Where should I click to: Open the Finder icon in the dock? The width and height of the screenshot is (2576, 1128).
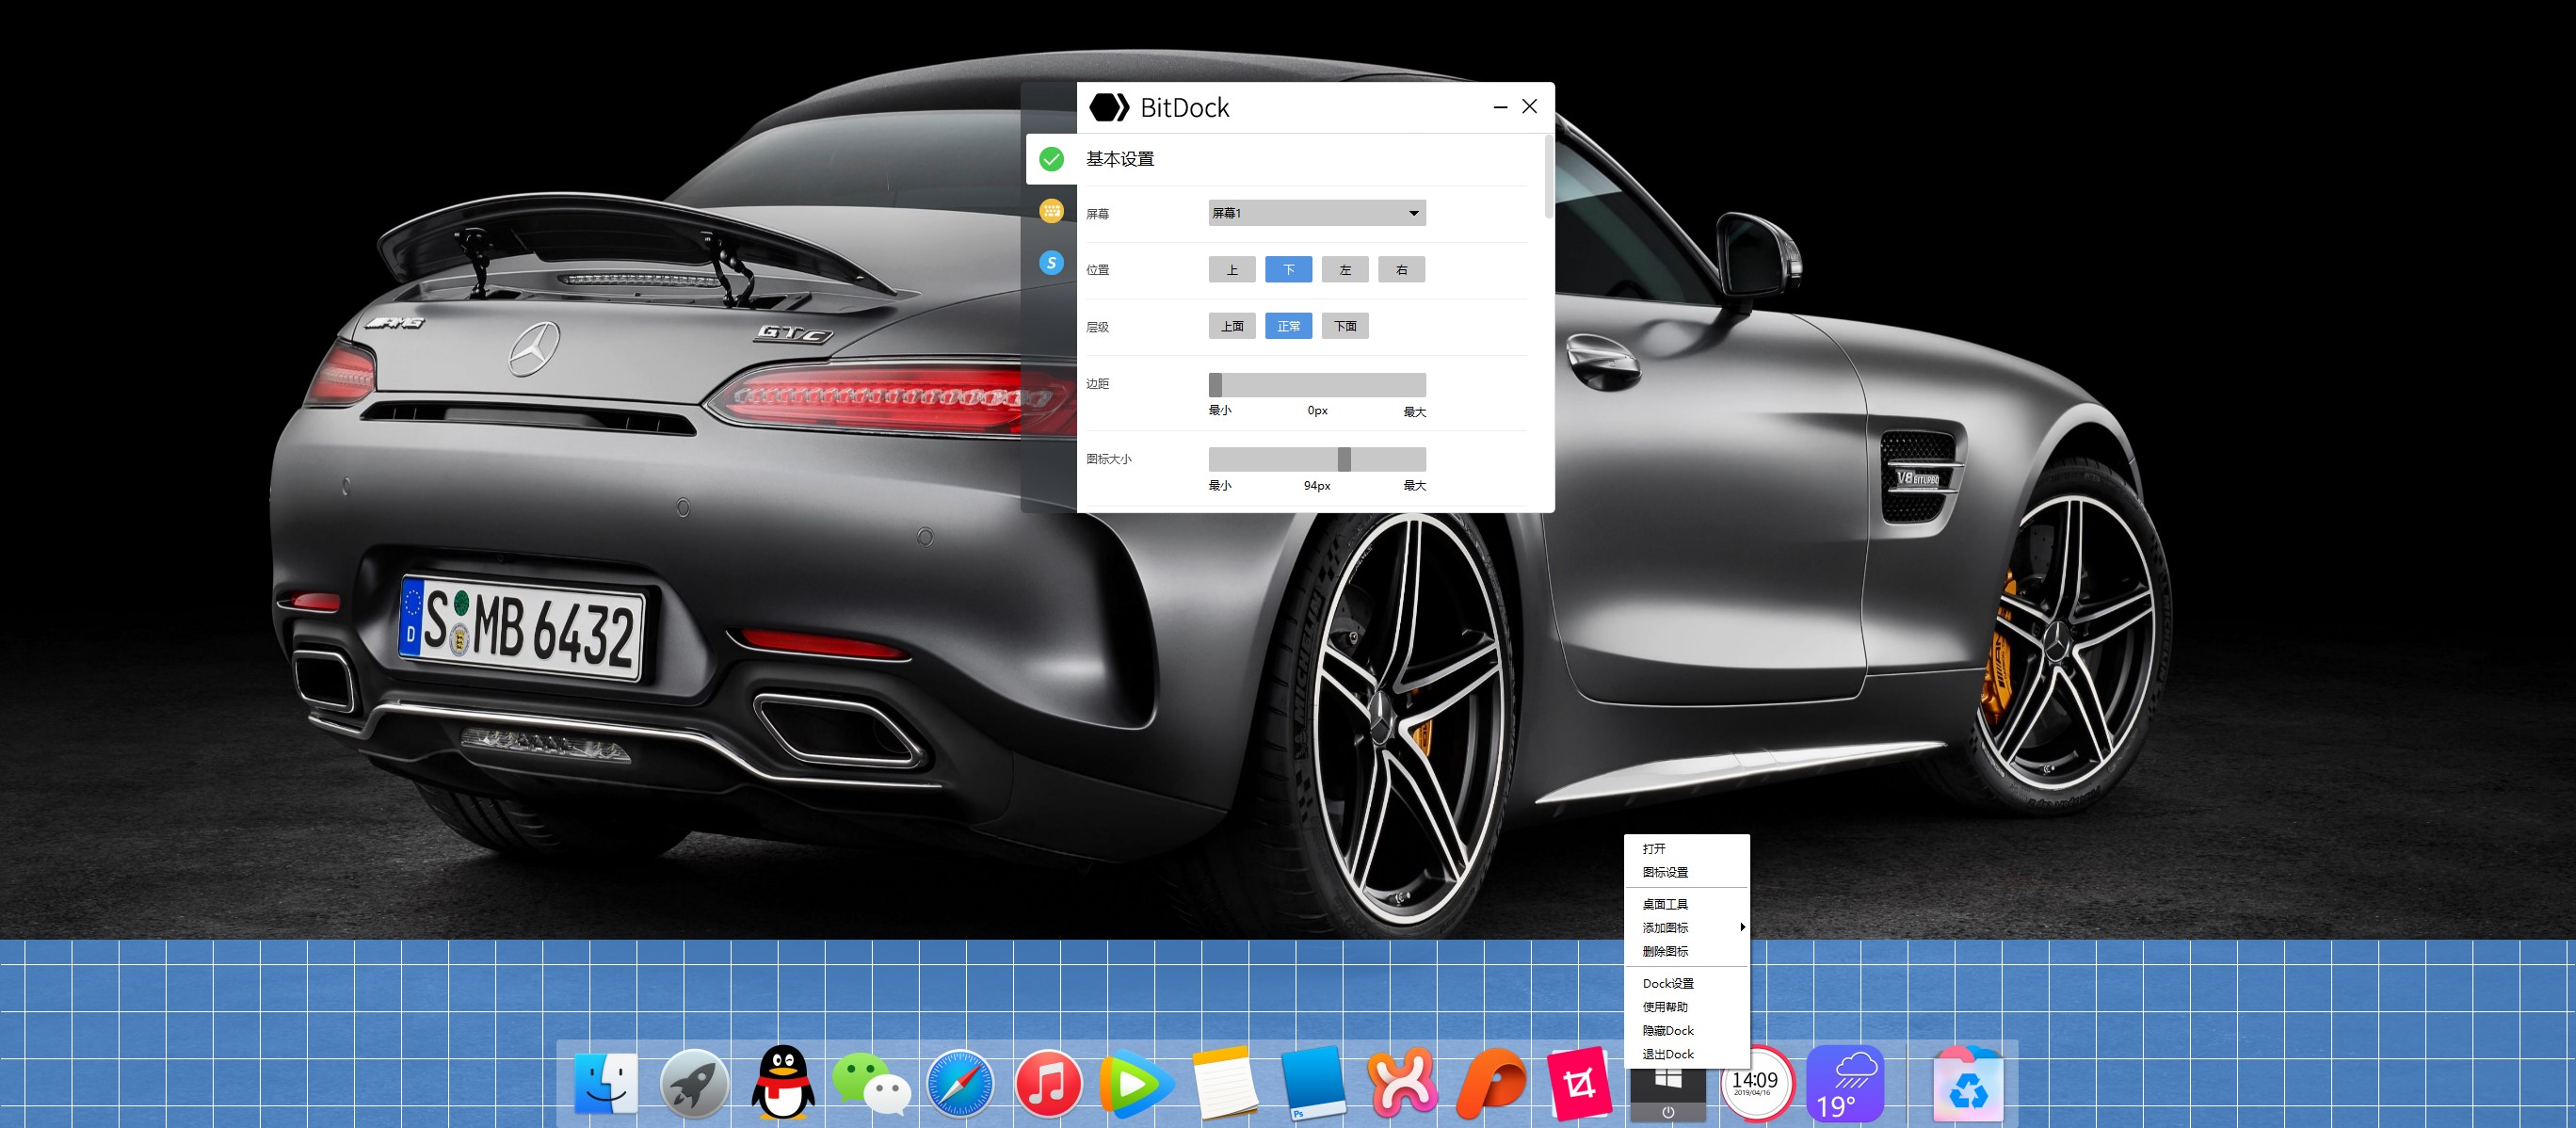coord(606,1083)
